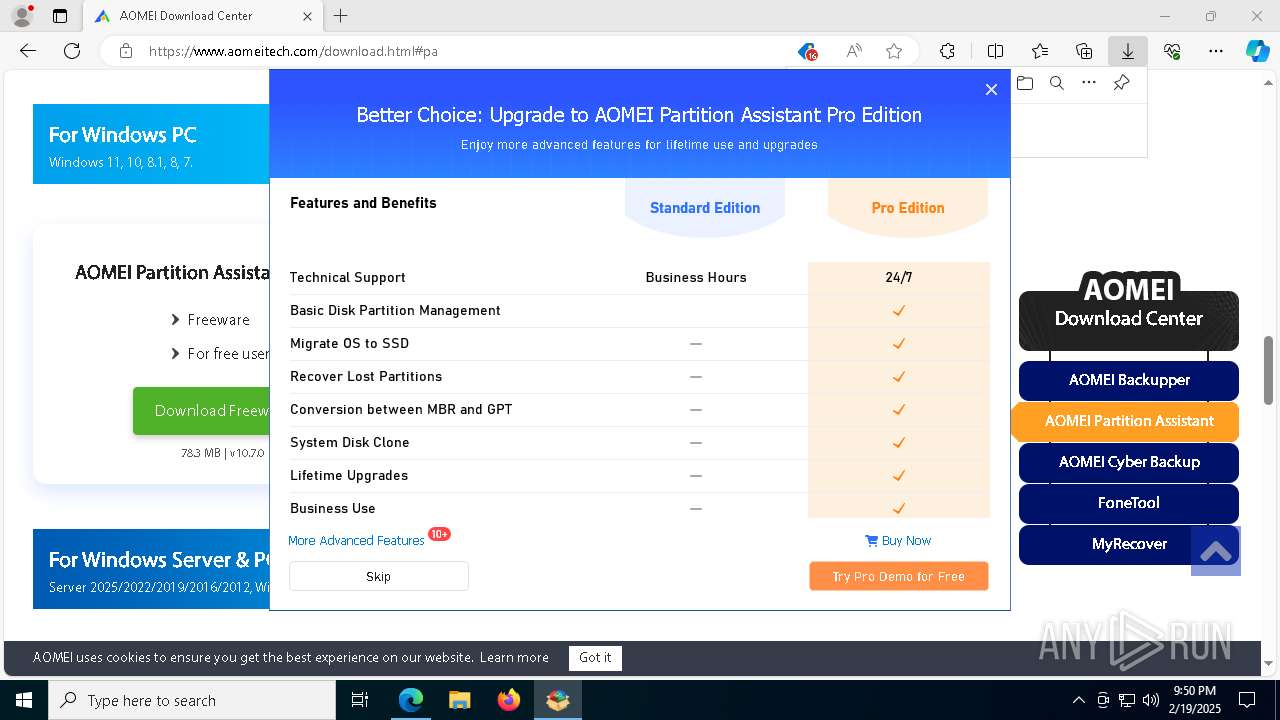Click the Lifetime Upgrades row
1280x720 pixels.
pyautogui.click(x=639, y=475)
